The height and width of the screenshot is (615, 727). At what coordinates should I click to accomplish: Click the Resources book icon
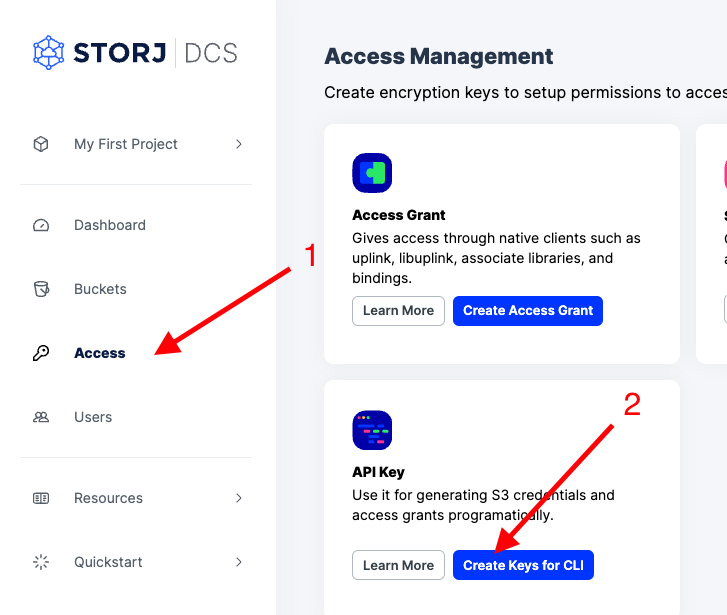tap(41, 498)
